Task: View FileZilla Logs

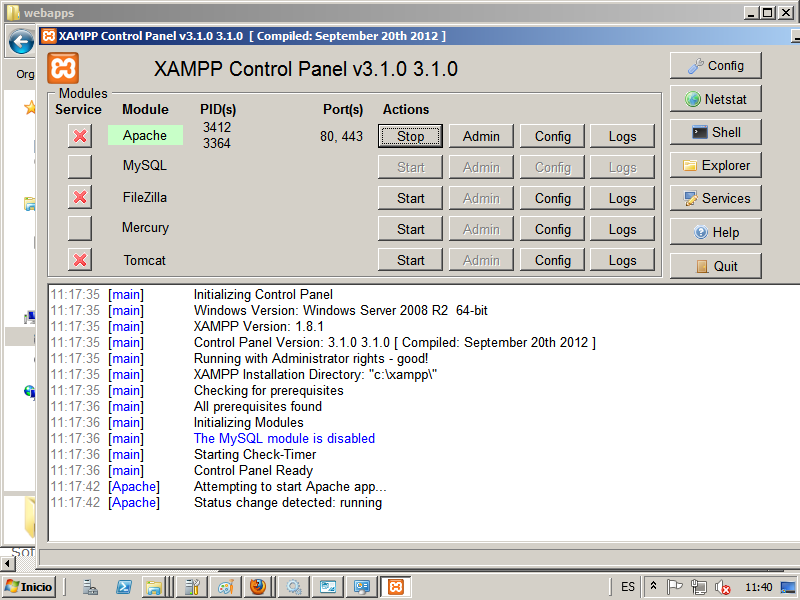Action: coord(622,198)
